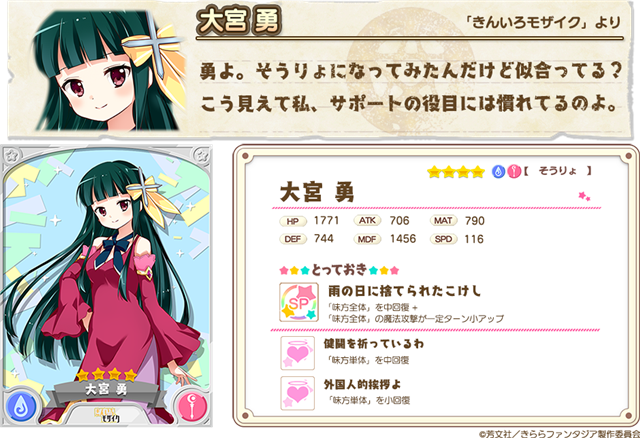640x438 pixels.
Task: Click the small pink staff icon beside そうりょ
Action: (x=514, y=172)
